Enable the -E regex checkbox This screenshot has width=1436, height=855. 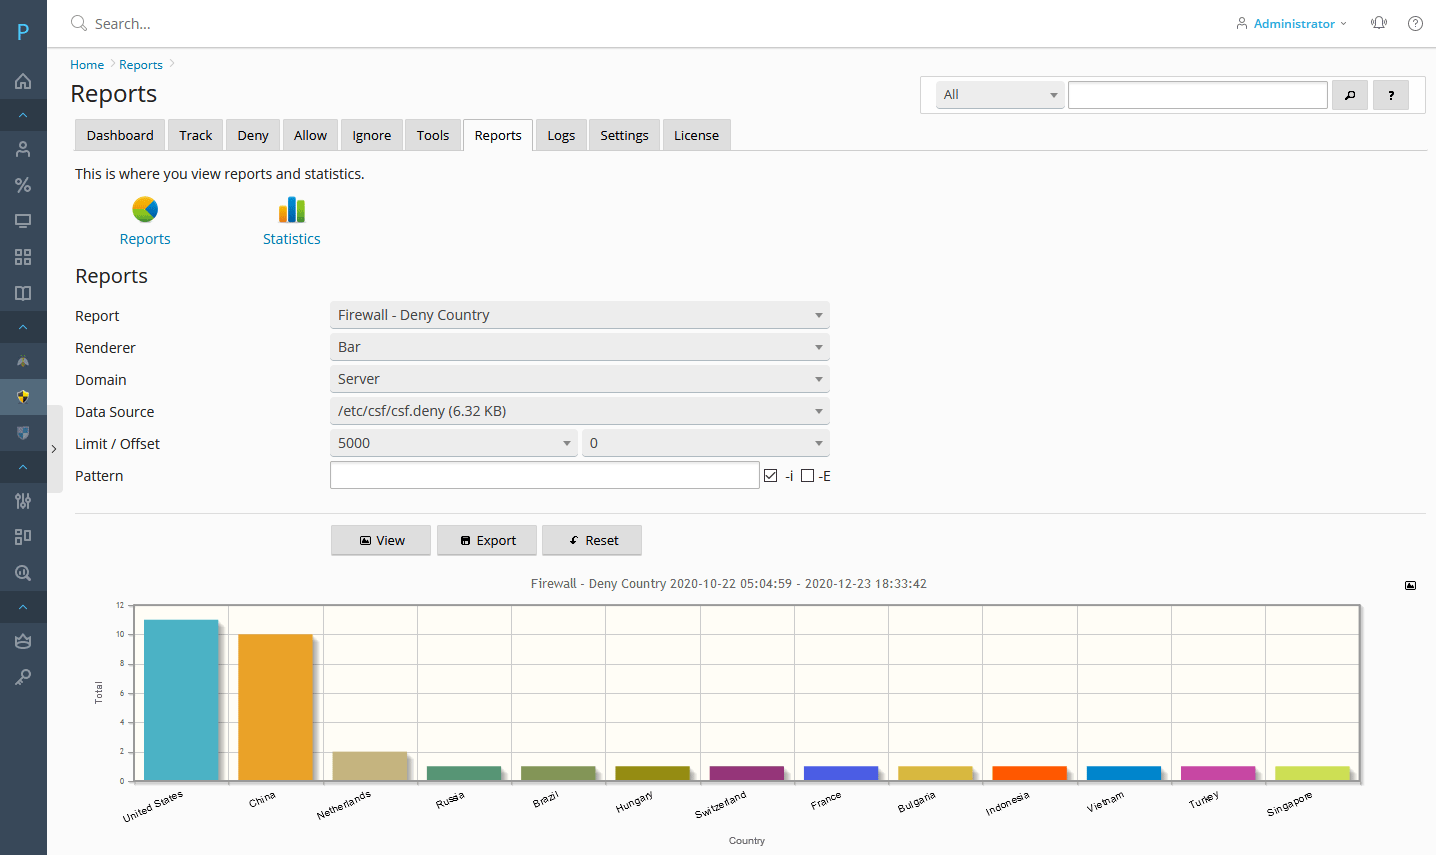pos(807,475)
